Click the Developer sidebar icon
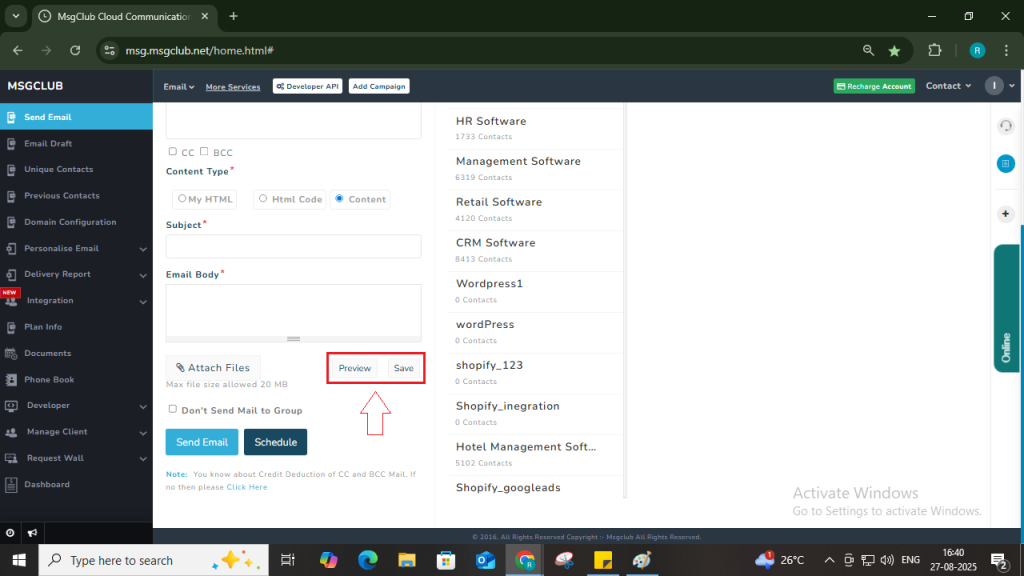1024x576 pixels. [x=11, y=406]
